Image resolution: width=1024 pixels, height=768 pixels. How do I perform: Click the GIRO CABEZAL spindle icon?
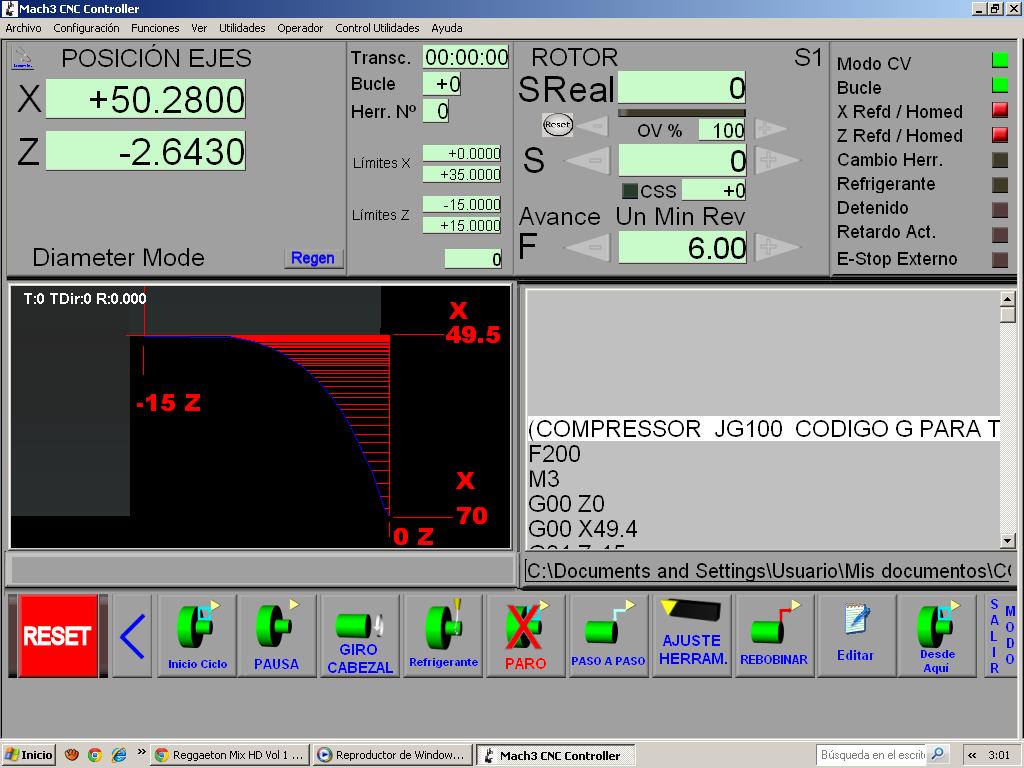point(359,635)
